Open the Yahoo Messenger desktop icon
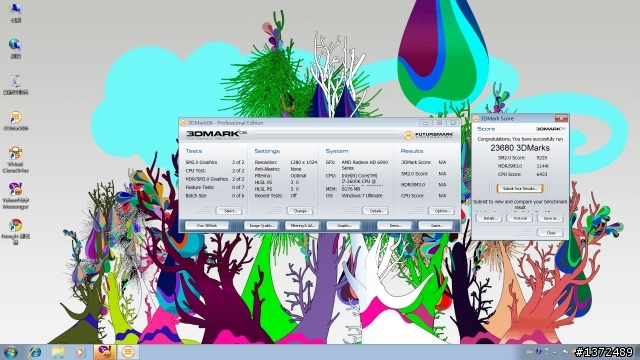 16,196
